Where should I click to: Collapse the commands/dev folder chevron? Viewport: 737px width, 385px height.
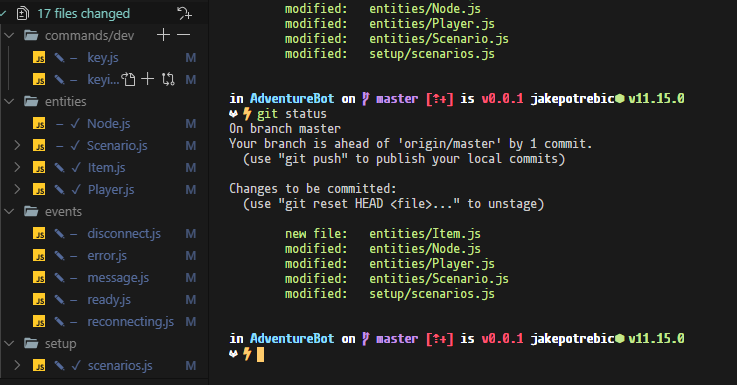pyautogui.click(x=9, y=35)
